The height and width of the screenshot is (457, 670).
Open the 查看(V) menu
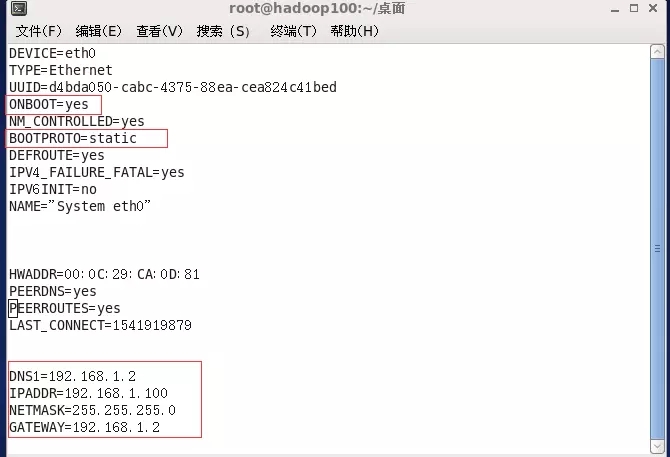click(160, 31)
